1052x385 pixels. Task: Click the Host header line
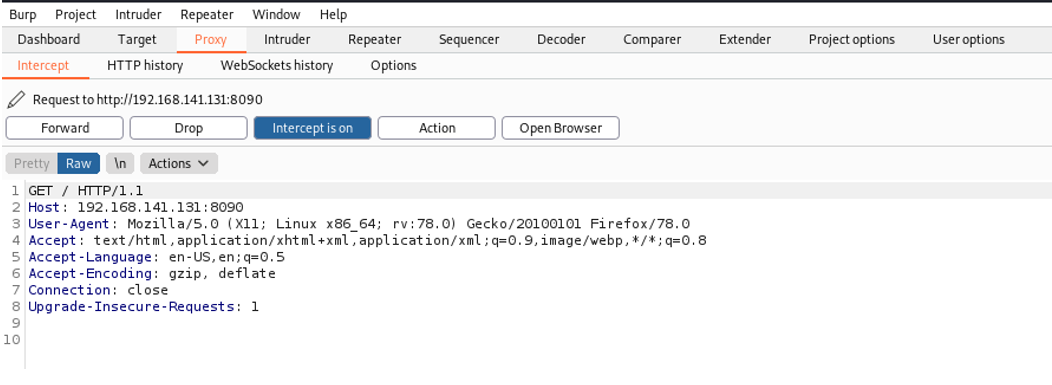click(x=136, y=207)
